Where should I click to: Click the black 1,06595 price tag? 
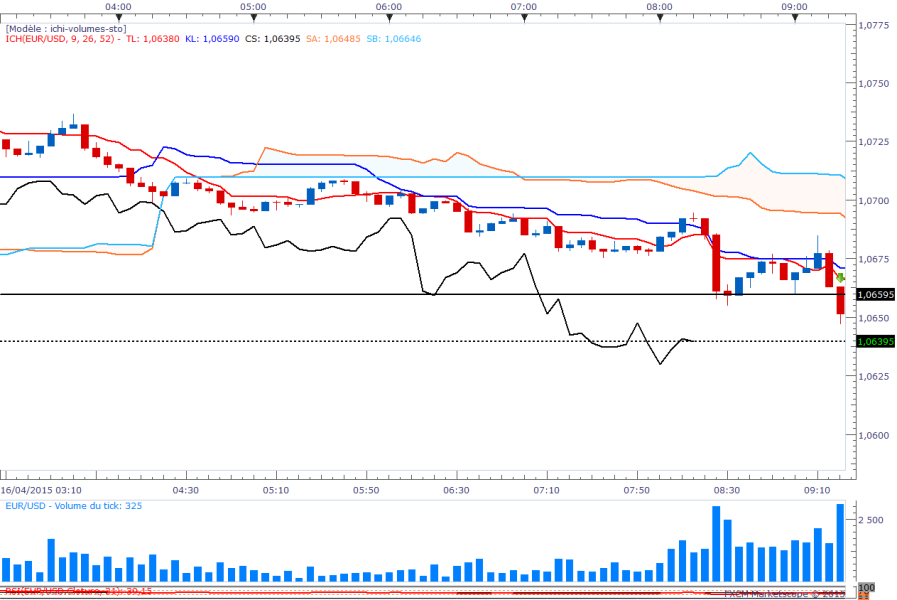(x=875, y=295)
